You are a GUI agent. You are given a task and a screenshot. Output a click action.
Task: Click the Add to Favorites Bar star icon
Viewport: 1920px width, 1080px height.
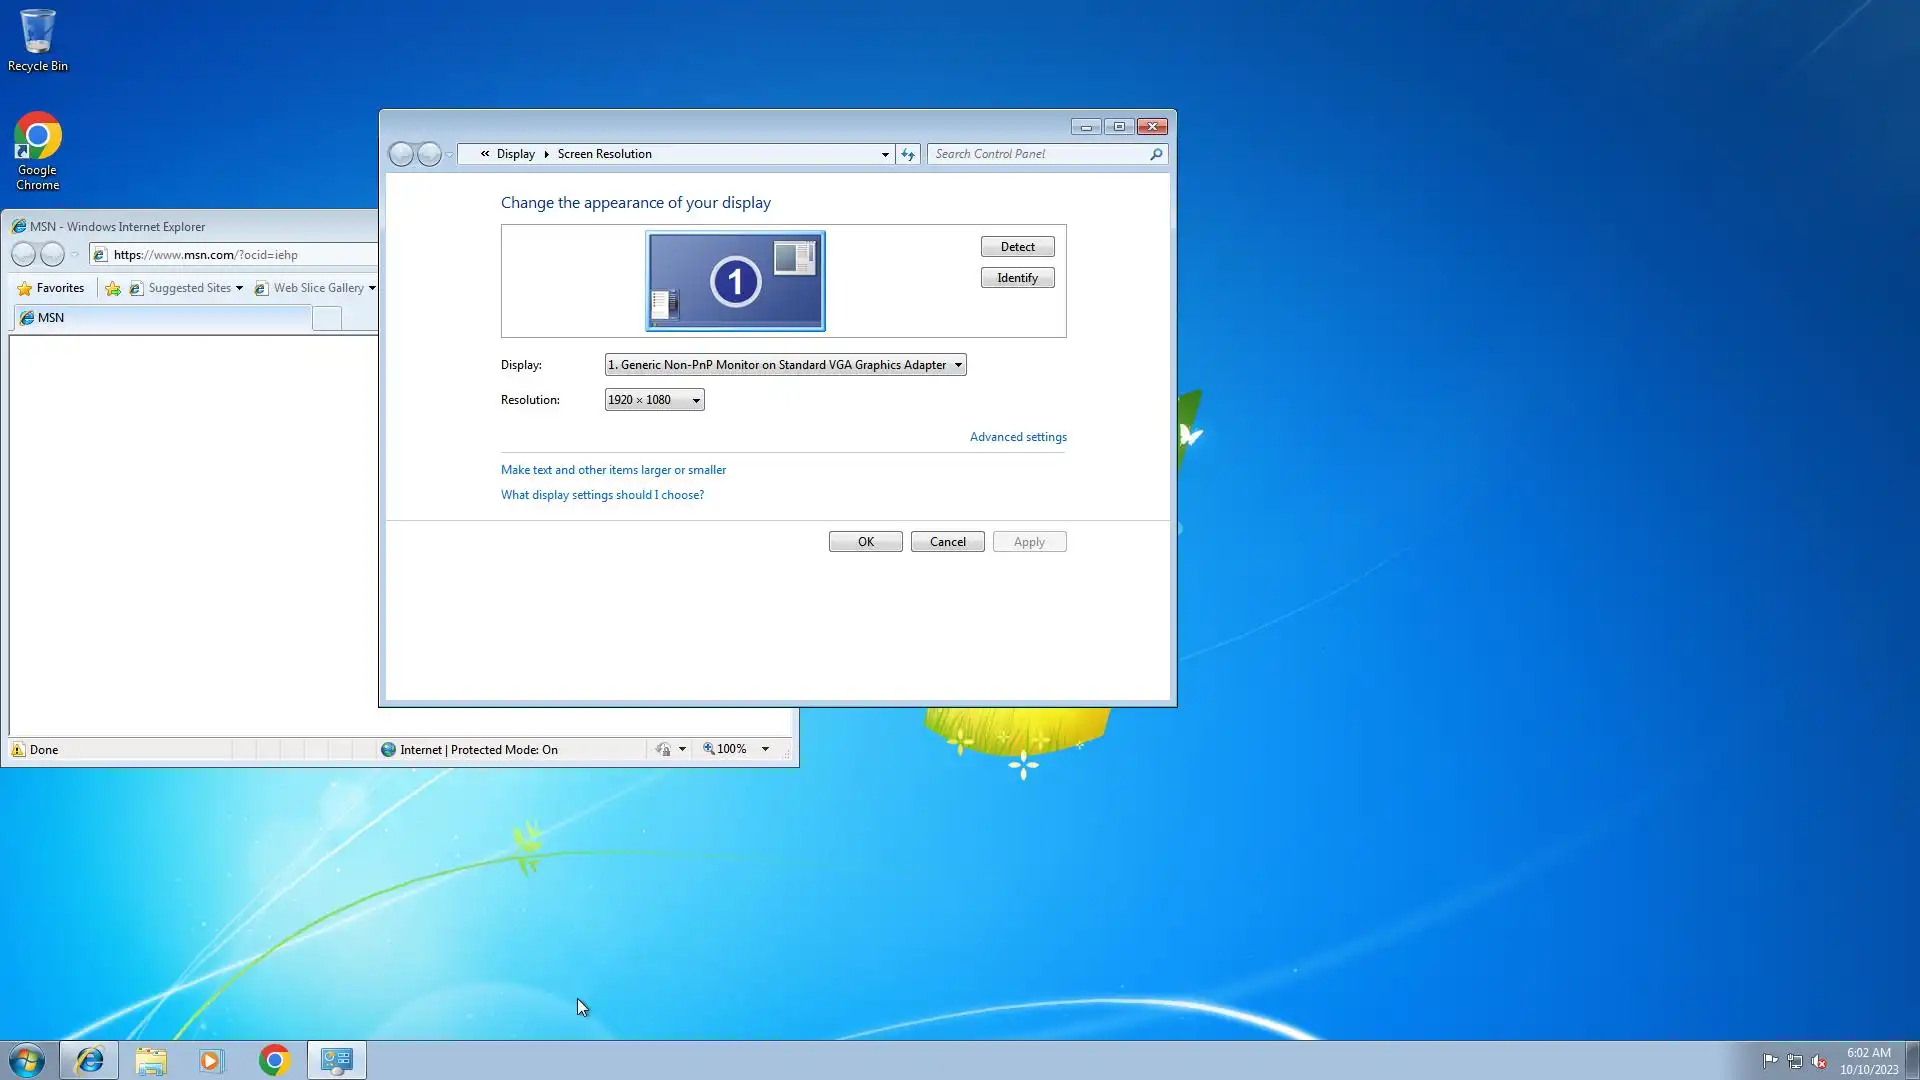(113, 288)
